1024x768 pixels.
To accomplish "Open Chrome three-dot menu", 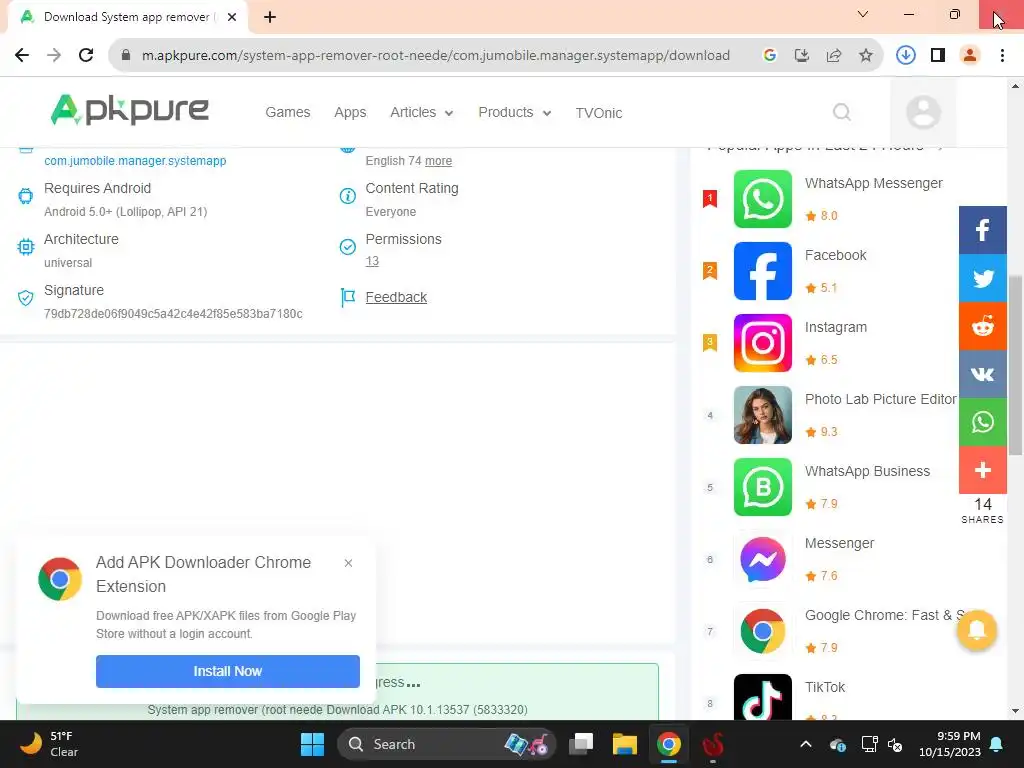I will pos(1002,56).
